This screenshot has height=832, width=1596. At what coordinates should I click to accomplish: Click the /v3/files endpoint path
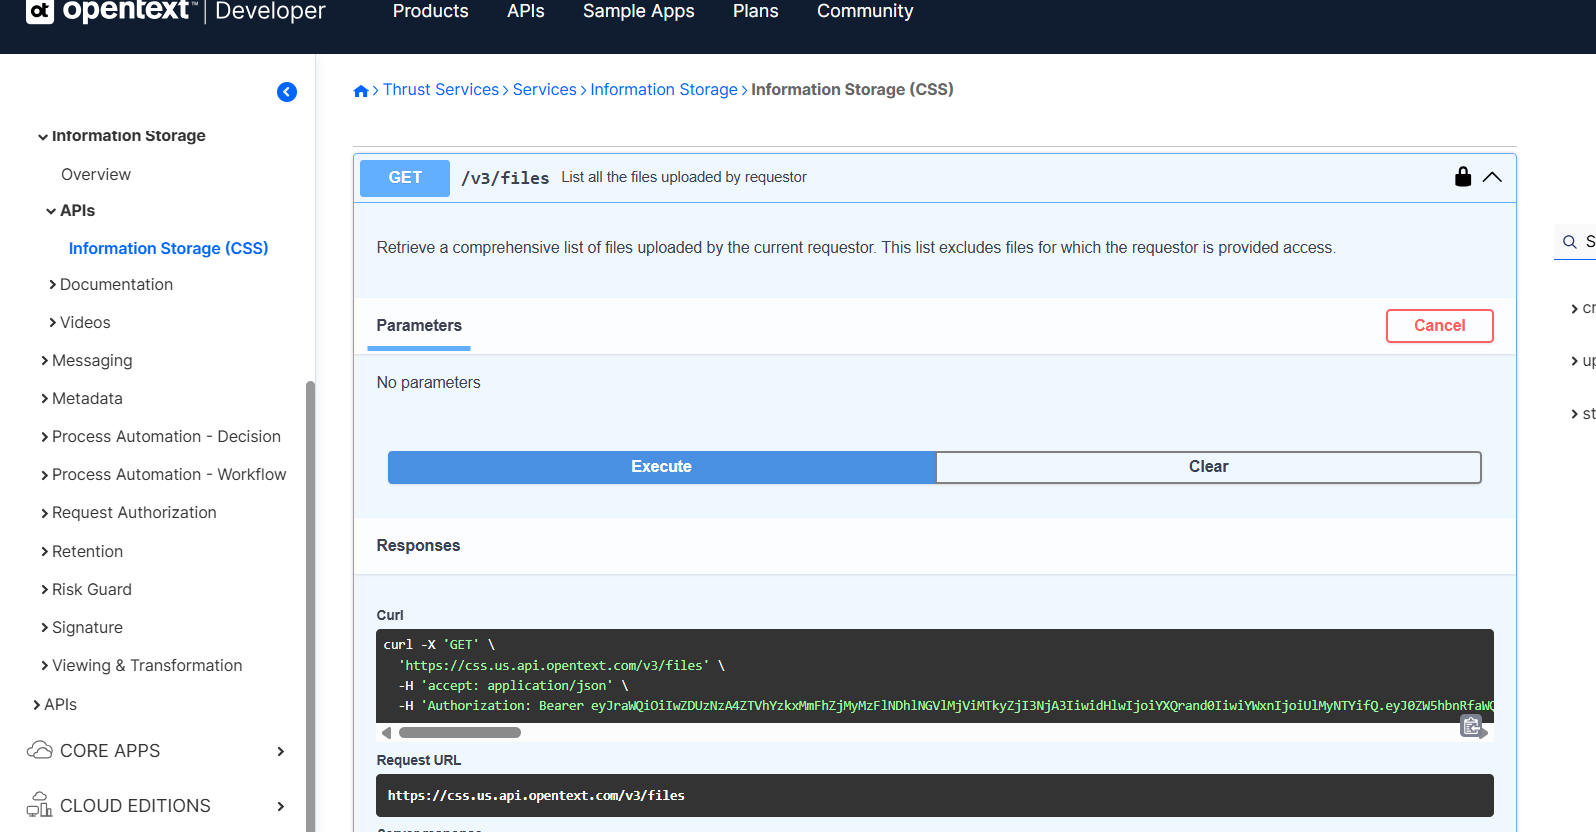[505, 178]
